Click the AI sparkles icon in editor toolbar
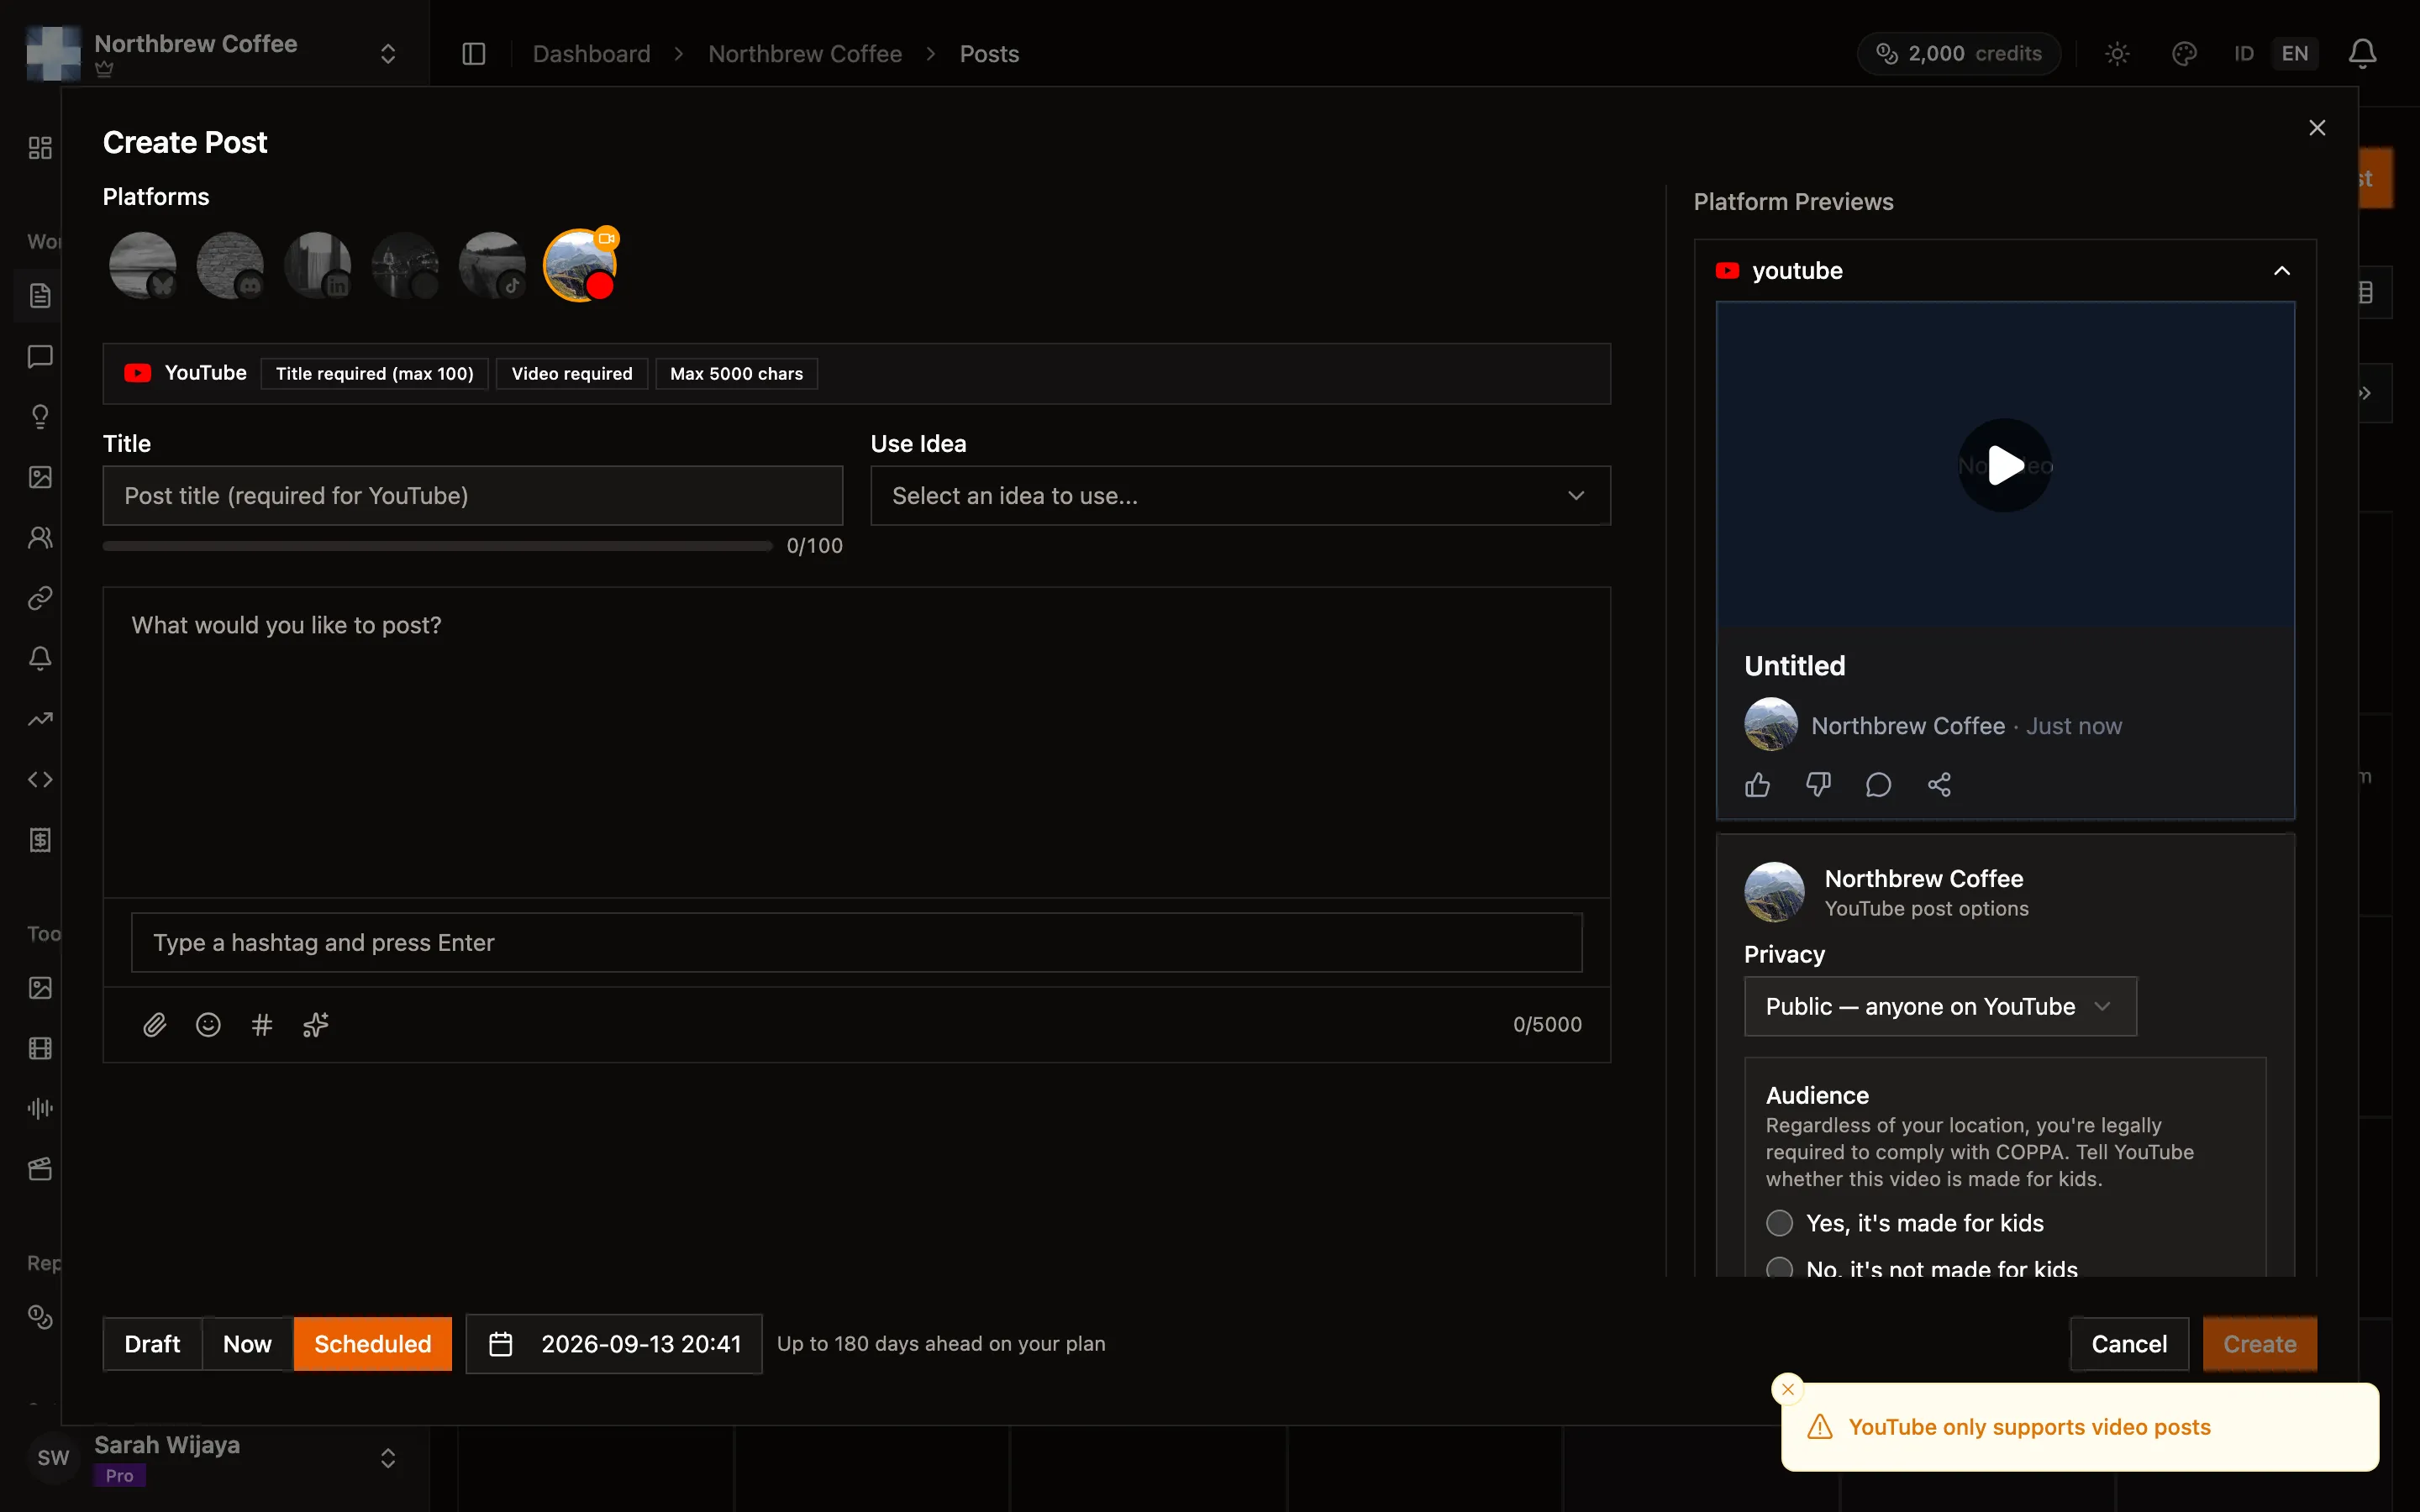 pos(316,1024)
